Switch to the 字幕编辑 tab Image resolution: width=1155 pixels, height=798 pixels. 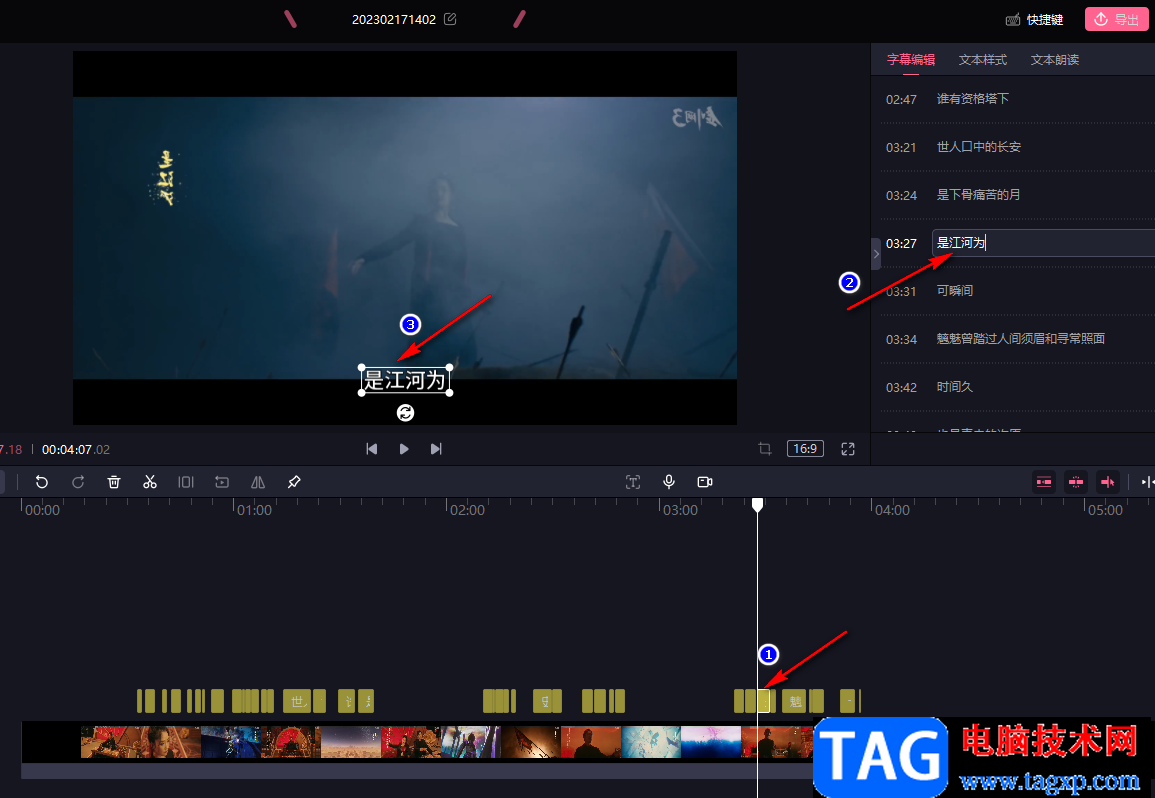coord(911,60)
